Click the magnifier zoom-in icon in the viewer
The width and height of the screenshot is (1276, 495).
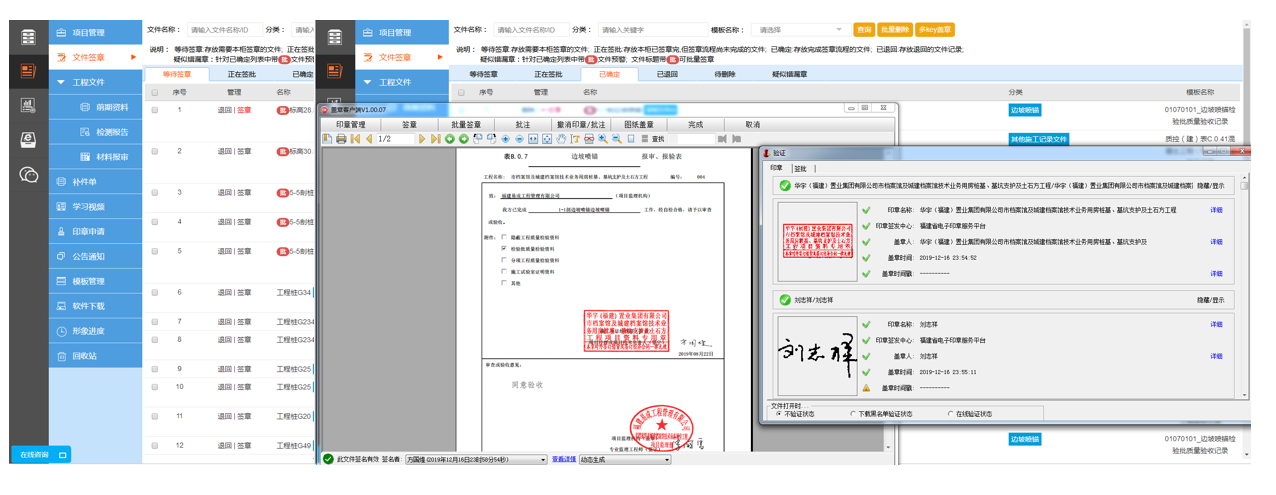(x=603, y=139)
